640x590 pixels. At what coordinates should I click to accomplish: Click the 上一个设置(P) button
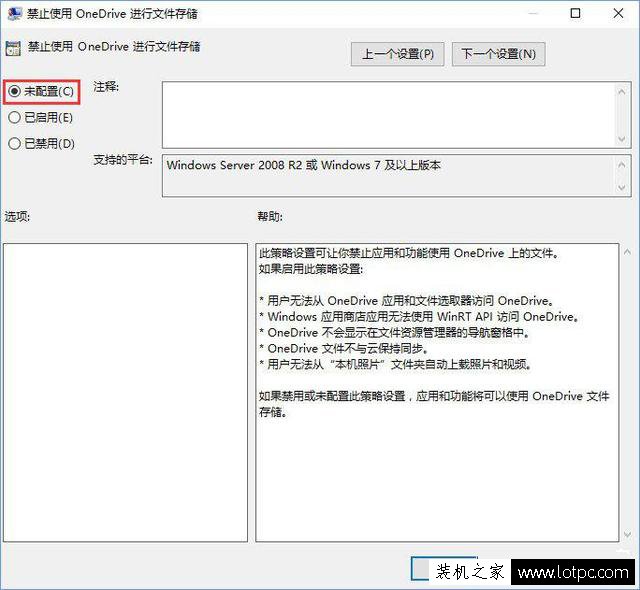coord(397,54)
